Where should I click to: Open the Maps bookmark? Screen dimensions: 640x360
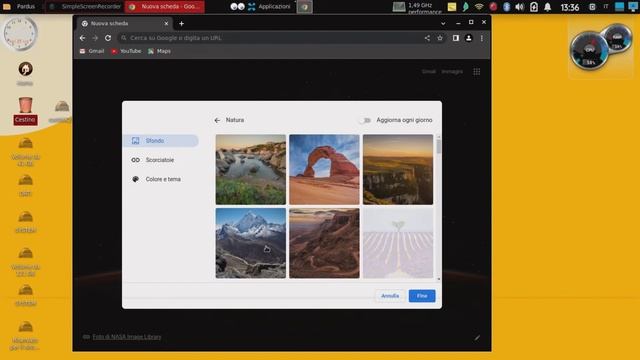tap(160, 51)
